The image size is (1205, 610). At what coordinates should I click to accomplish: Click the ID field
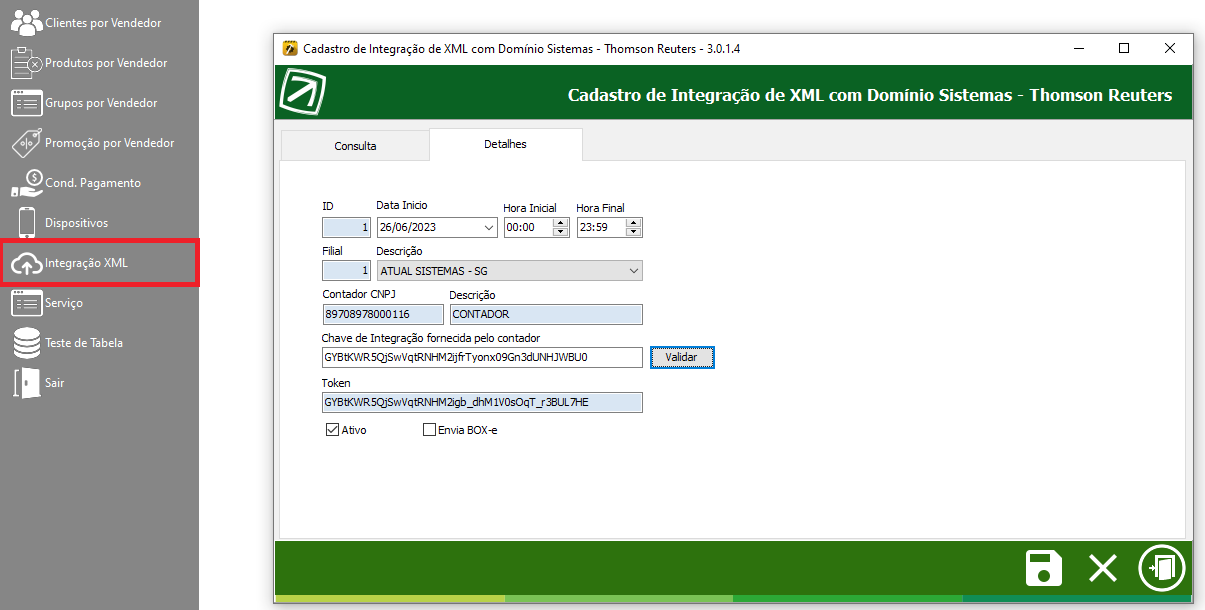[347, 227]
